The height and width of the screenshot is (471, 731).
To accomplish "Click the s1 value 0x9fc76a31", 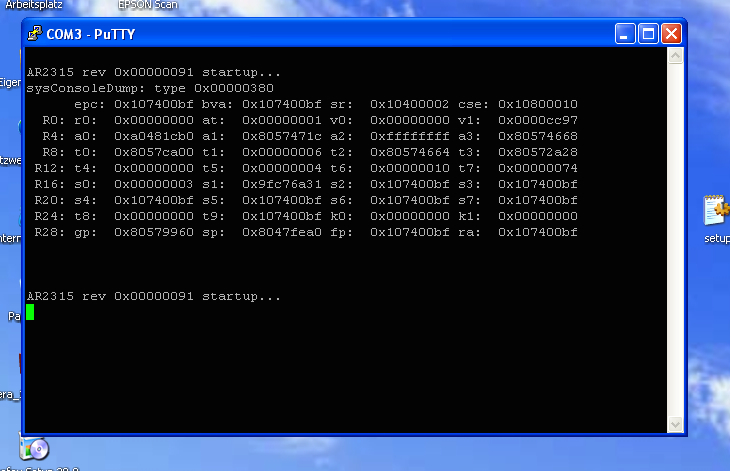I will [282, 184].
